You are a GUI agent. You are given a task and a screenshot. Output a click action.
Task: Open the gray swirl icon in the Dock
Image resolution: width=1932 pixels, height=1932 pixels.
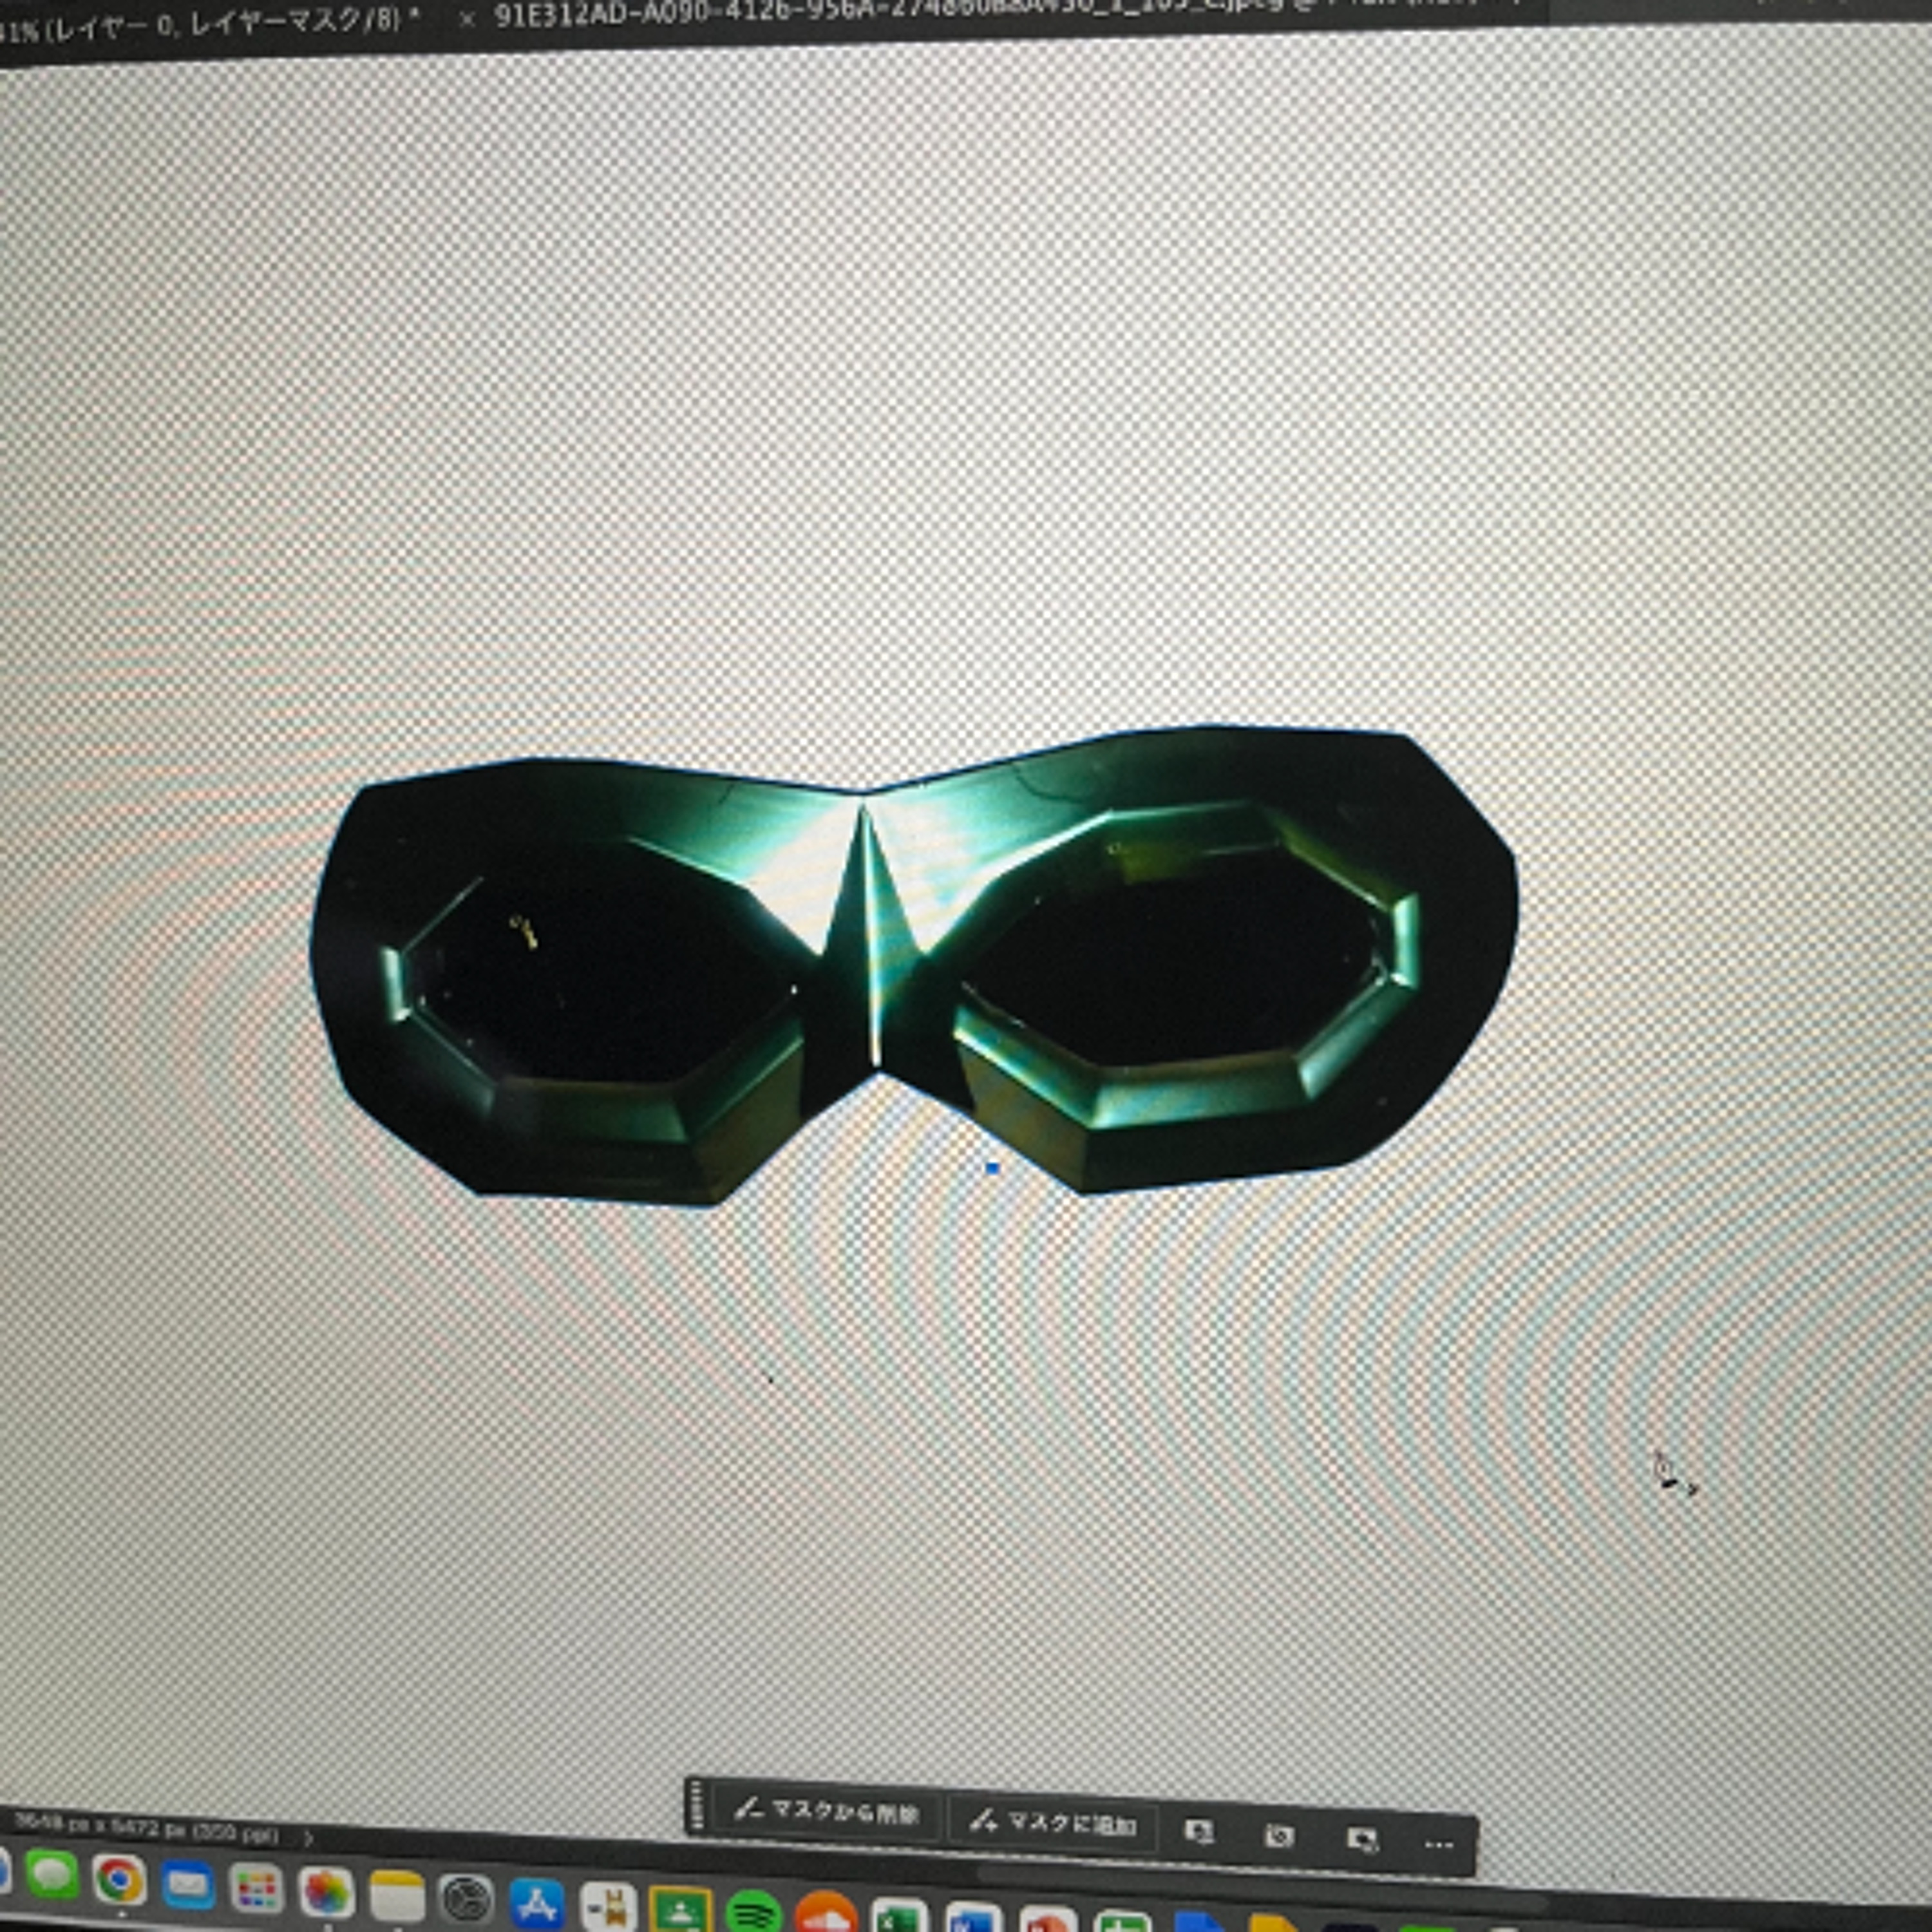[467, 1899]
